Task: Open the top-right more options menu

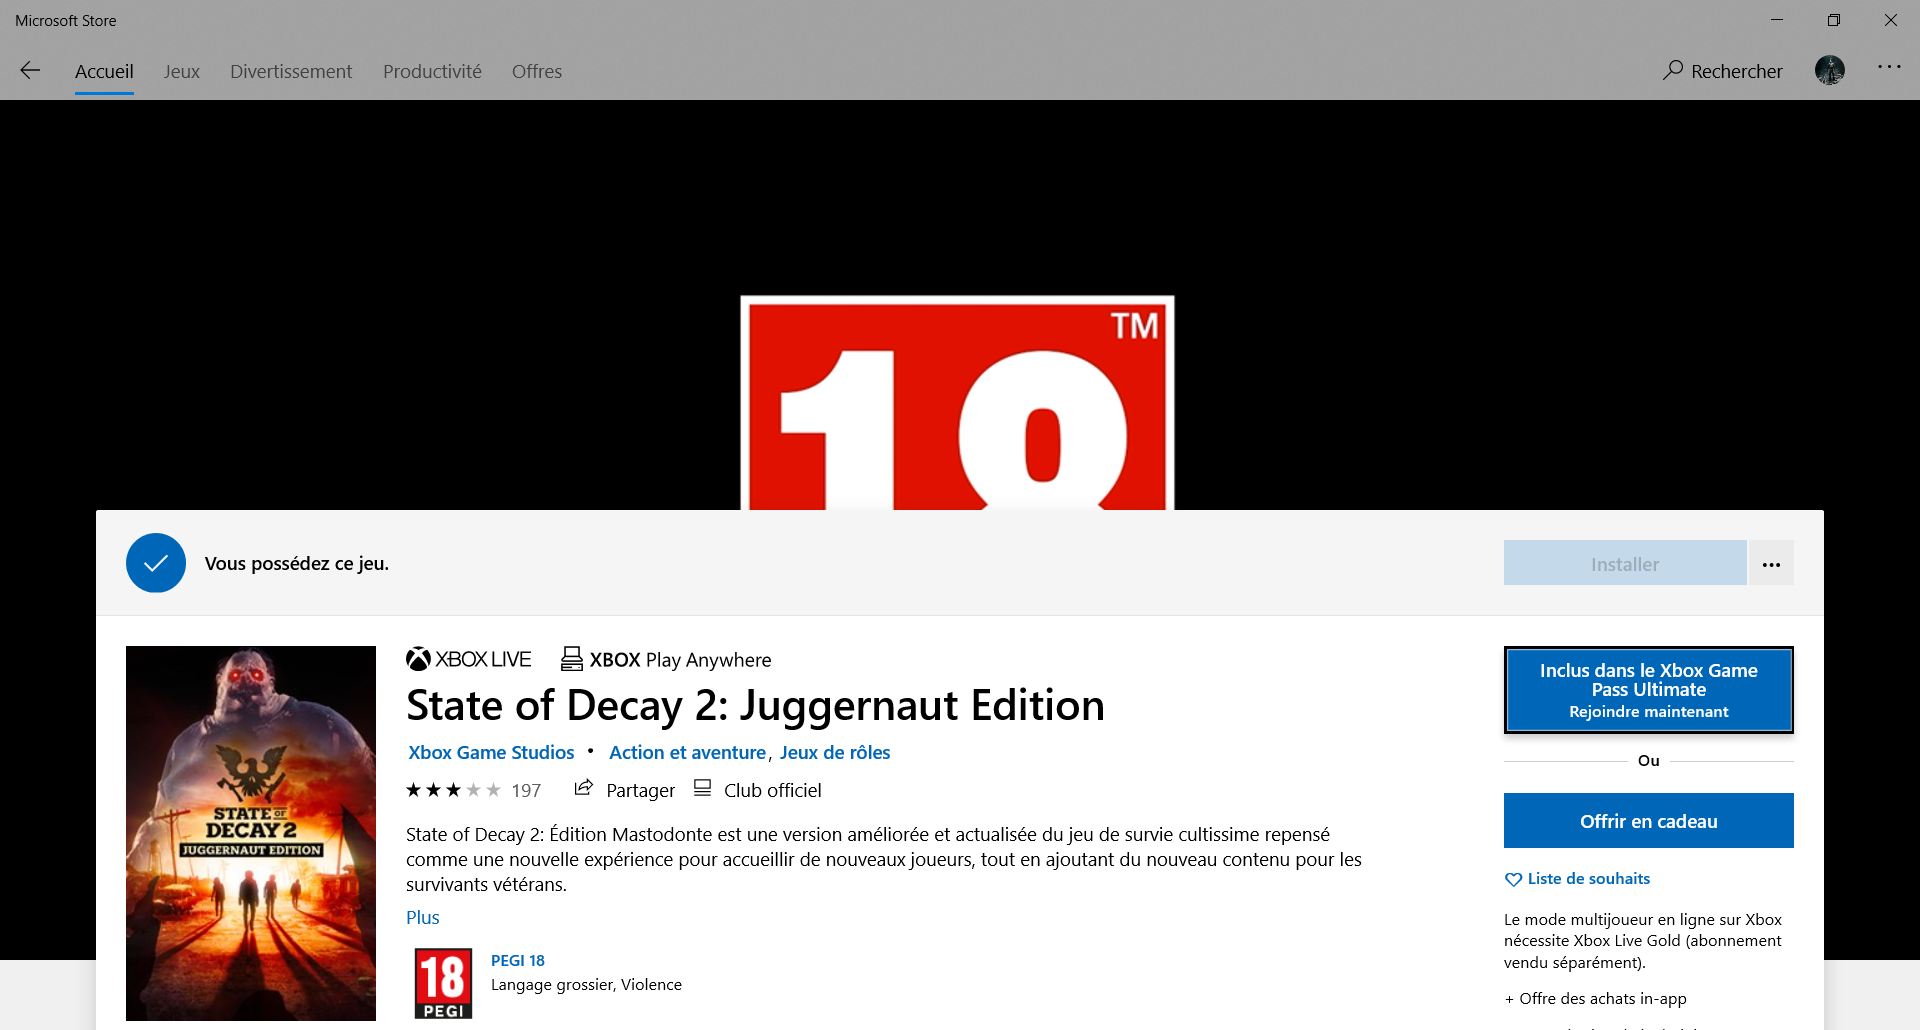Action: click(x=1889, y=67)
